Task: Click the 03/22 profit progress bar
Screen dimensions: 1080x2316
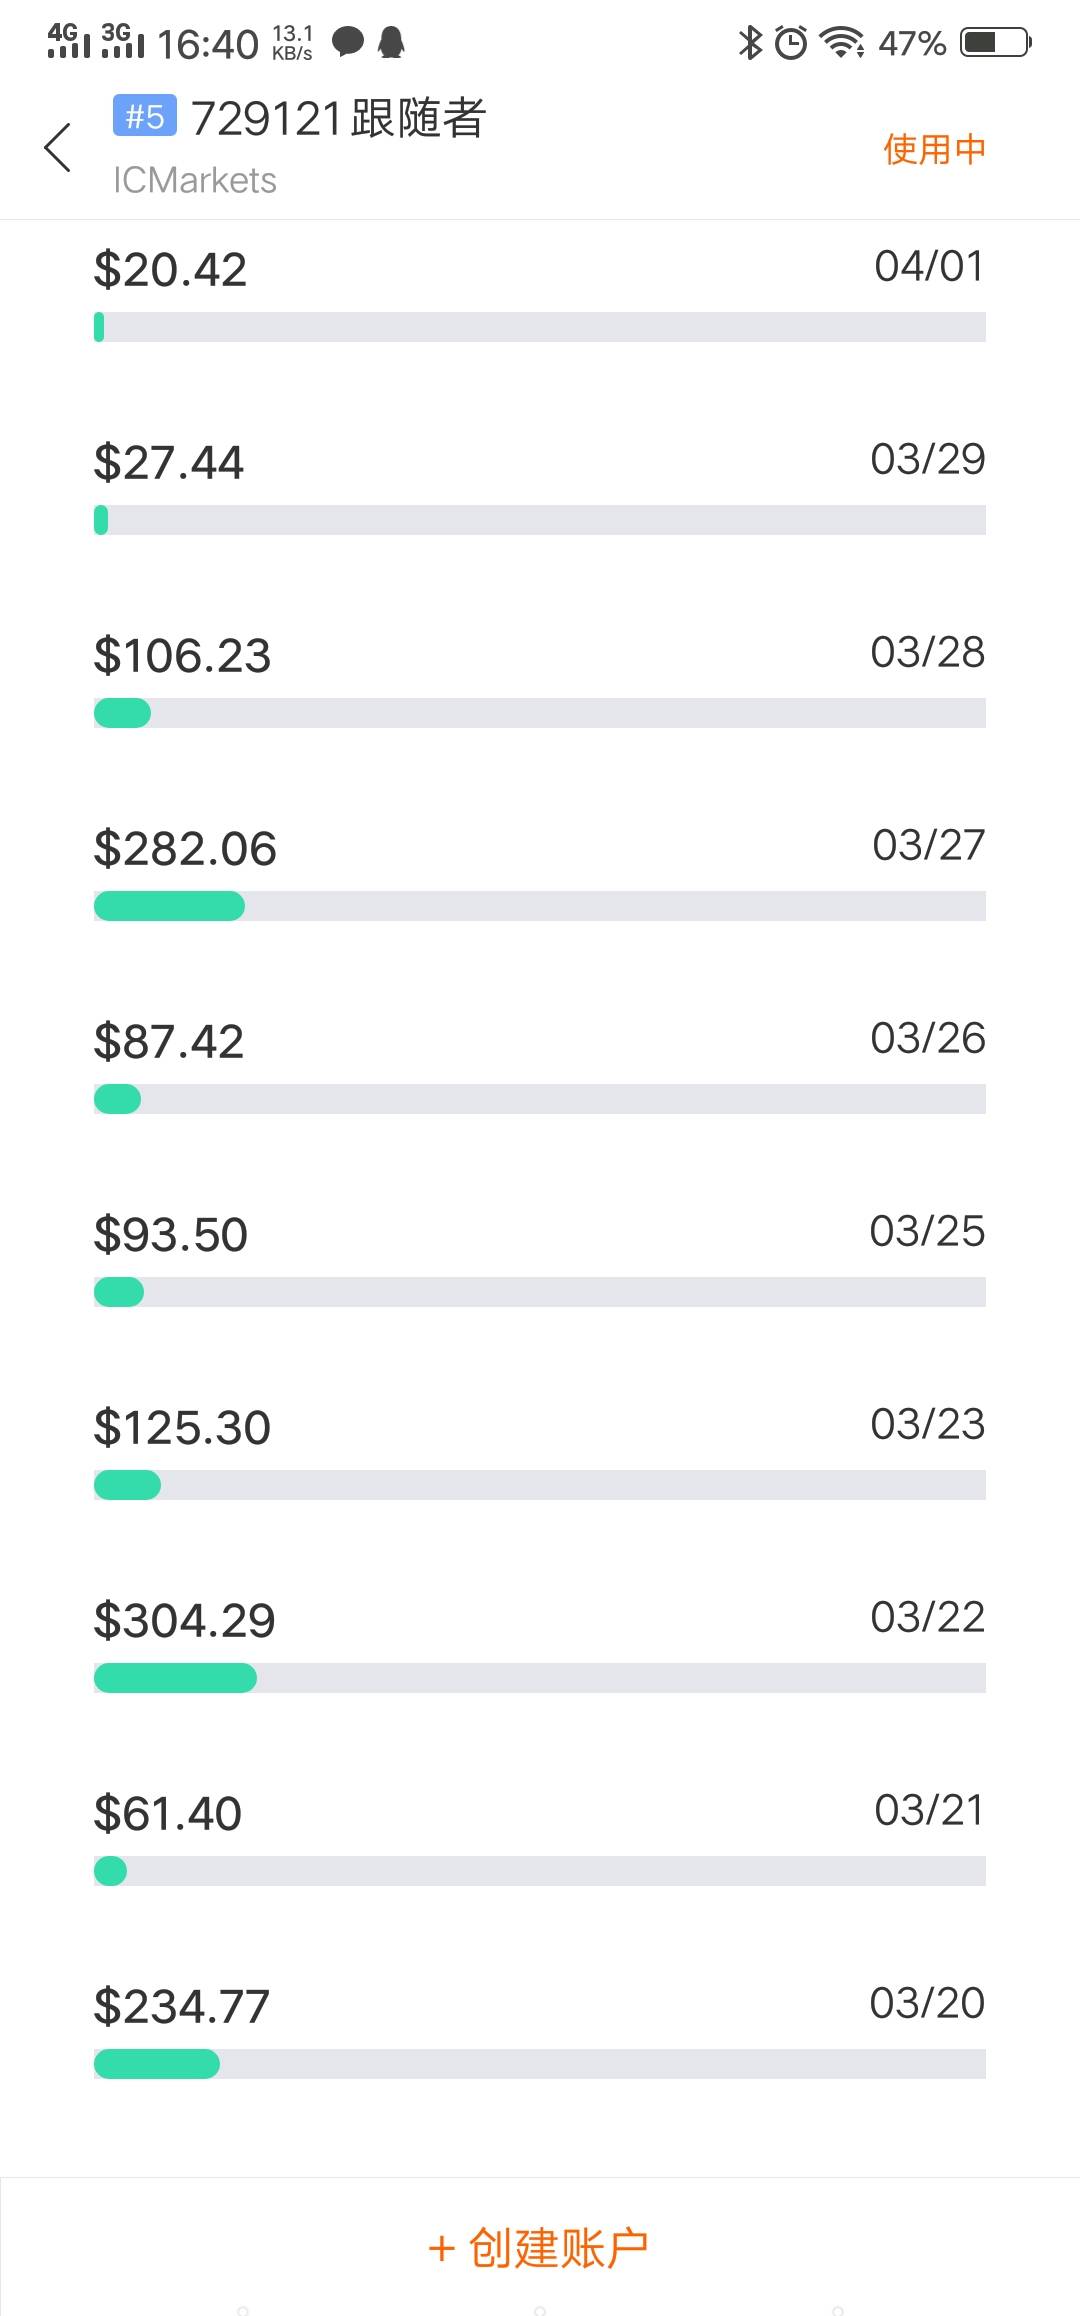Action: [540, 1678]
